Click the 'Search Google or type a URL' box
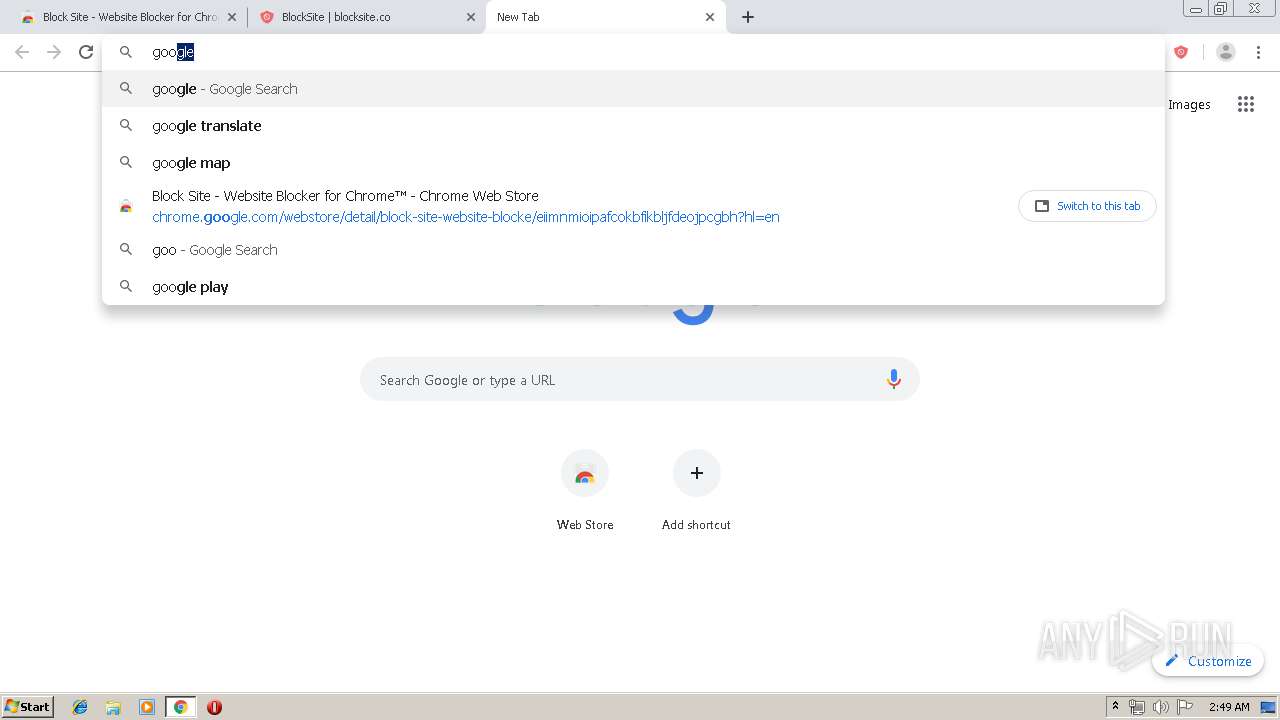The width and height of the screenshot is (1280, 720). pyautogui.click(x=640, y=380)
